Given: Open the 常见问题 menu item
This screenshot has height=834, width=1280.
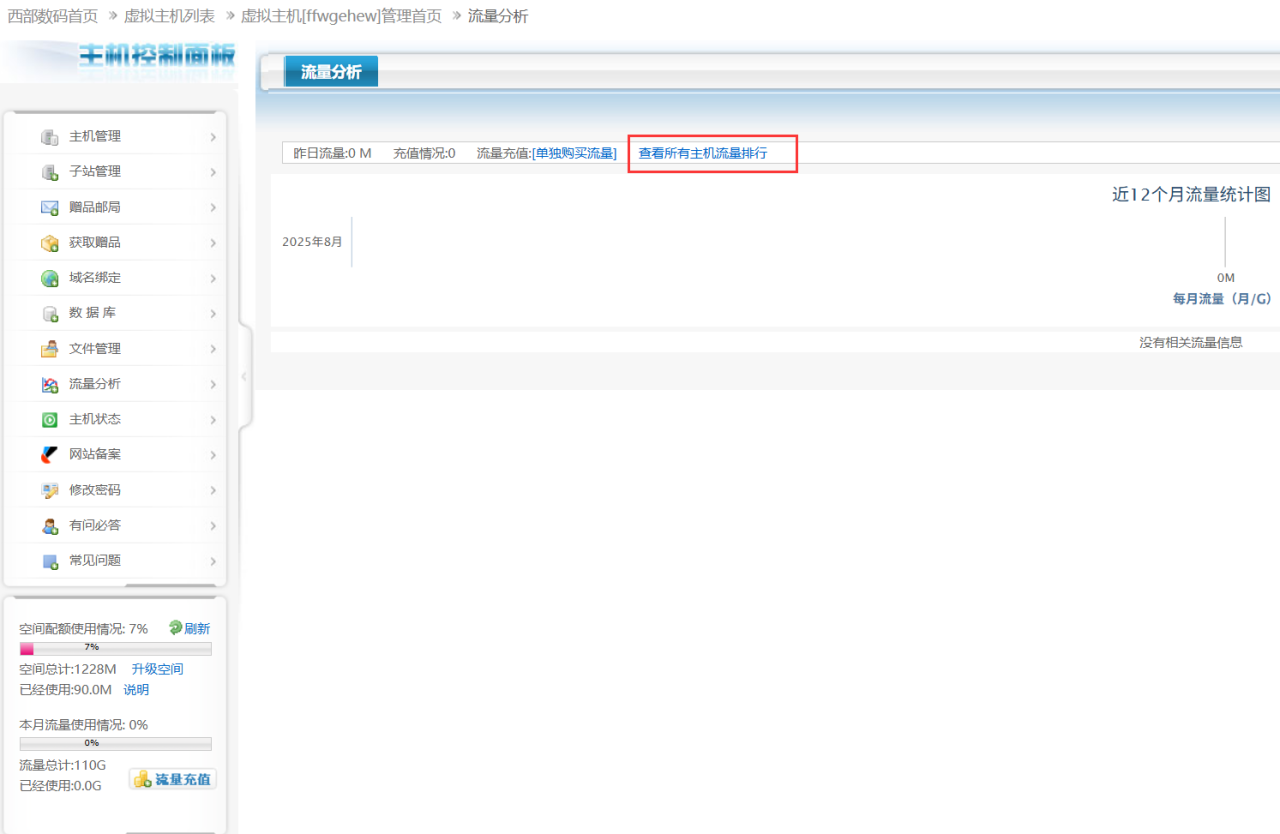Looking at the screenshot, I should 95,560.
